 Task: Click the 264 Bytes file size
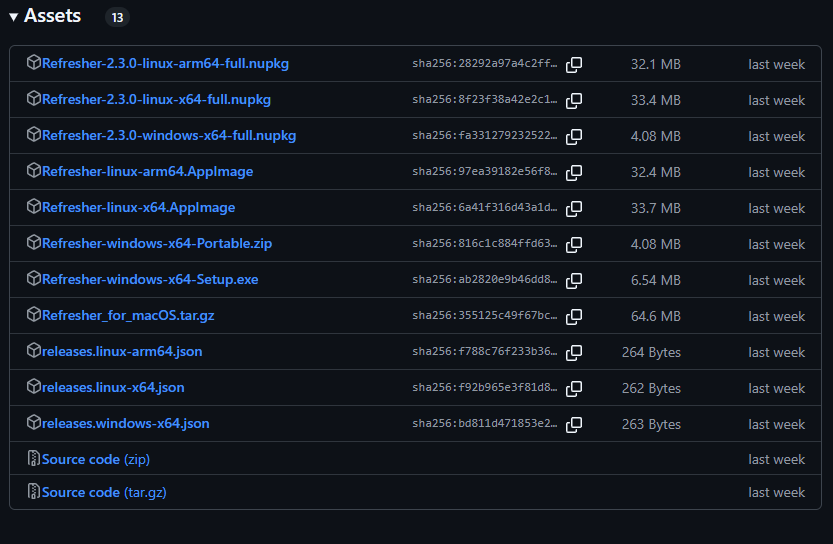[x=651, y=352]
